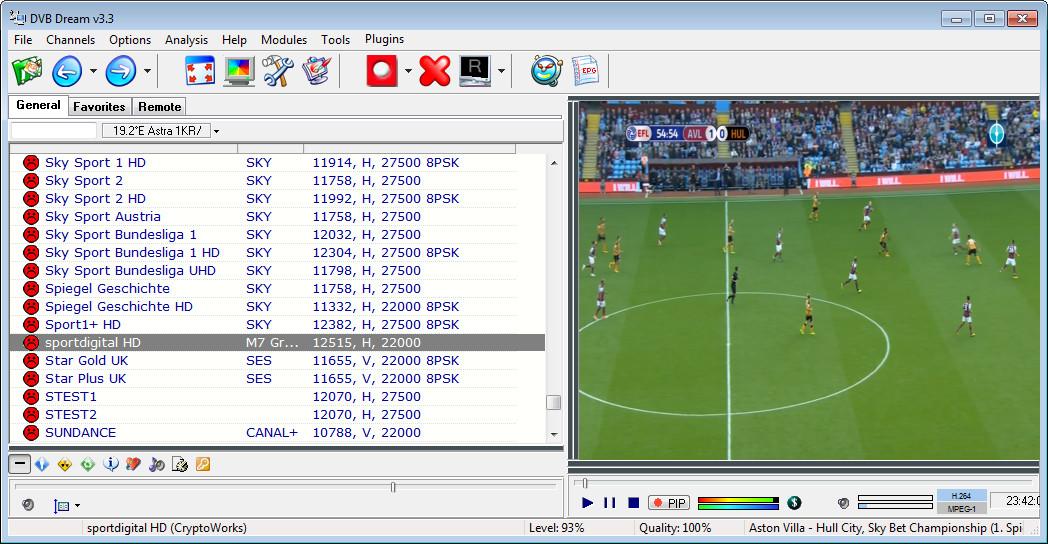This screenshot has width=1048, height=544.
Task: Toggle fullscreen mode with red arrows icon
Action: [x=200, y=71]
